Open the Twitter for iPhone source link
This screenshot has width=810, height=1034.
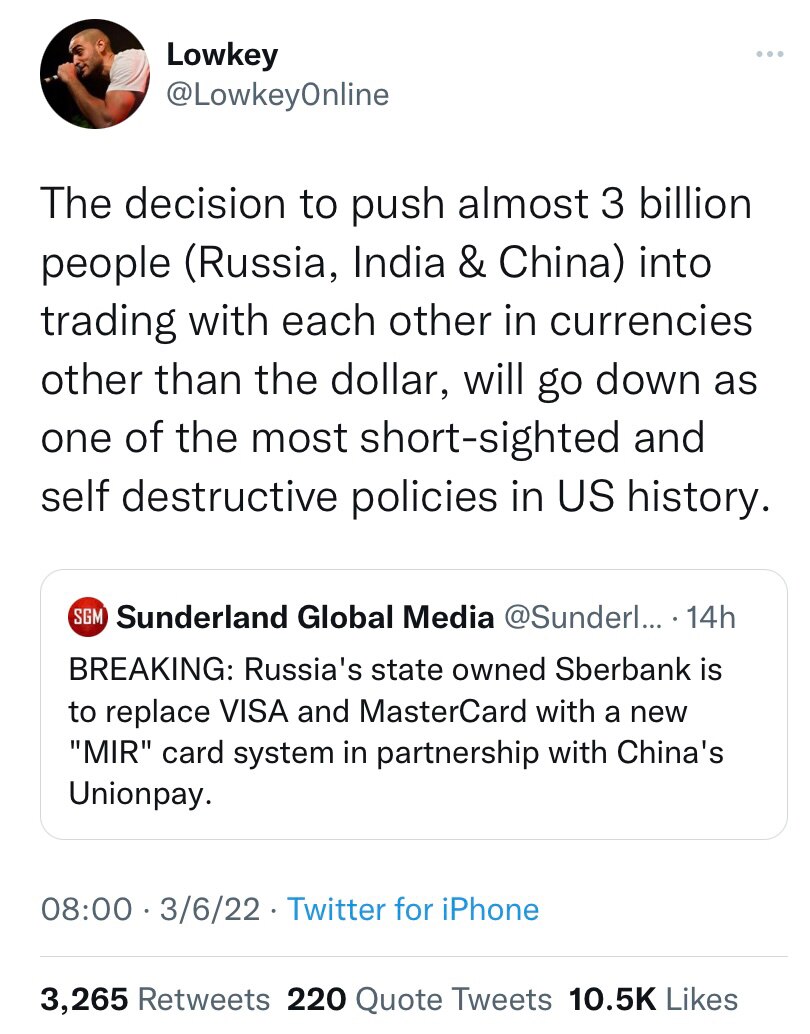pos(412,909)
